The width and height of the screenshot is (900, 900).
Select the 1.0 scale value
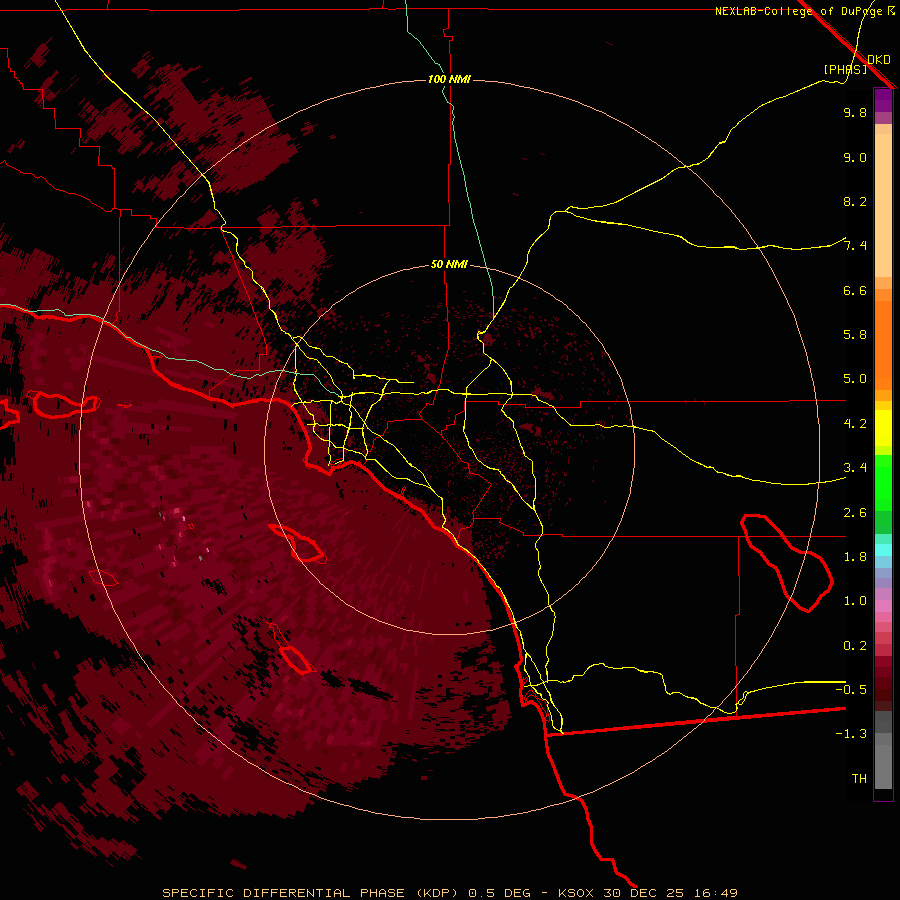tap(855, 601)
